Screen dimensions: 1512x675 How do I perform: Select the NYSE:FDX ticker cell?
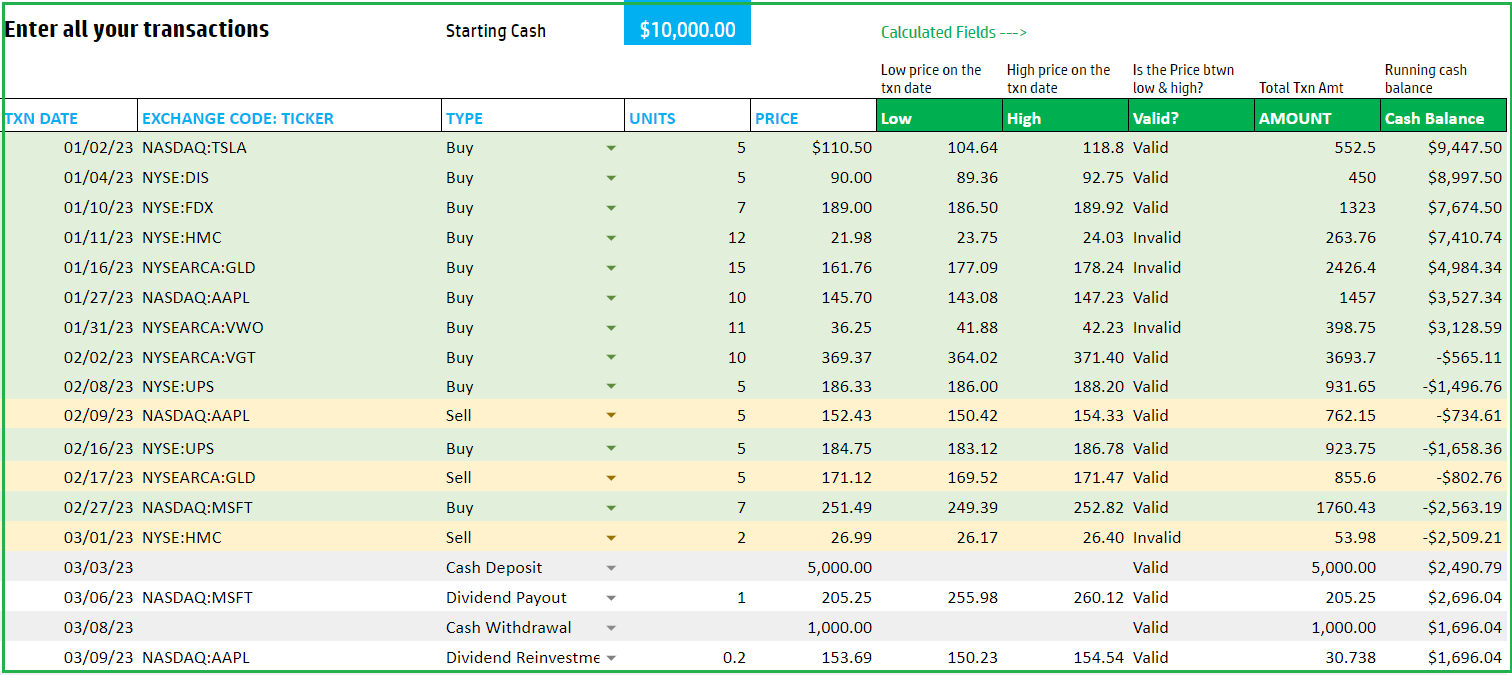click(289, 208)
